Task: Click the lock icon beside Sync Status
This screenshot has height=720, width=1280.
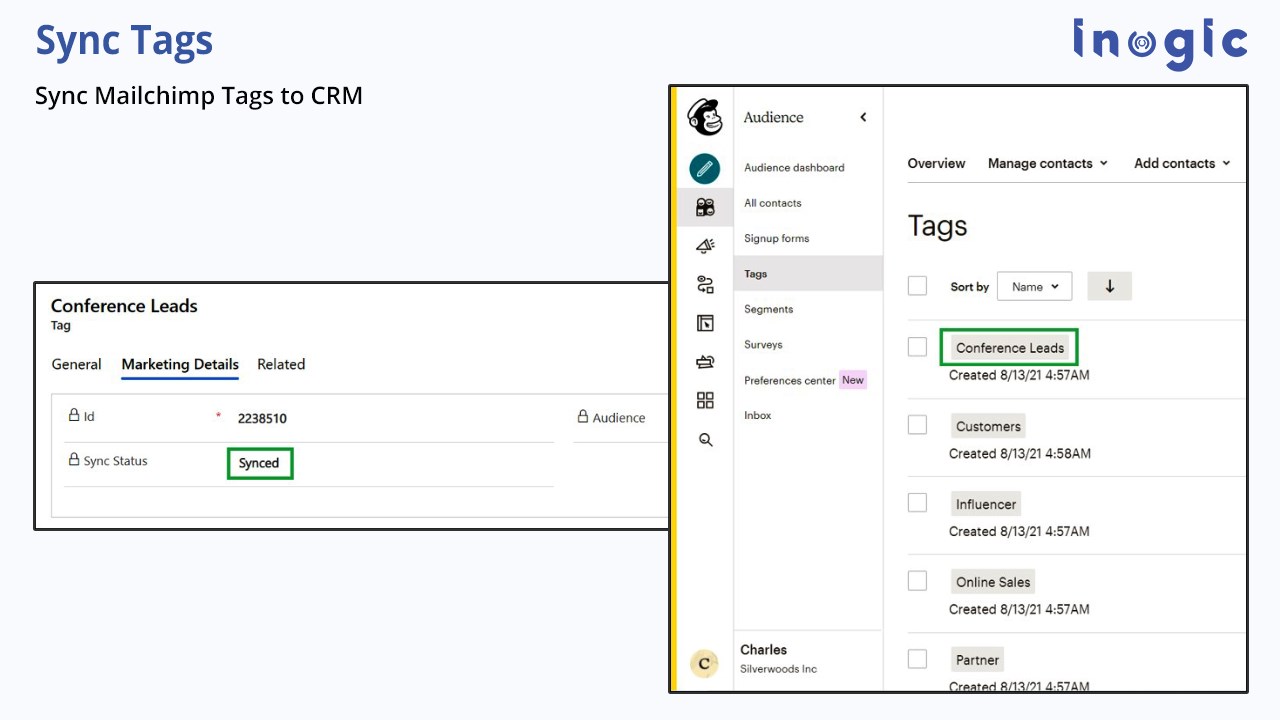Action: [x=74, y=460]
